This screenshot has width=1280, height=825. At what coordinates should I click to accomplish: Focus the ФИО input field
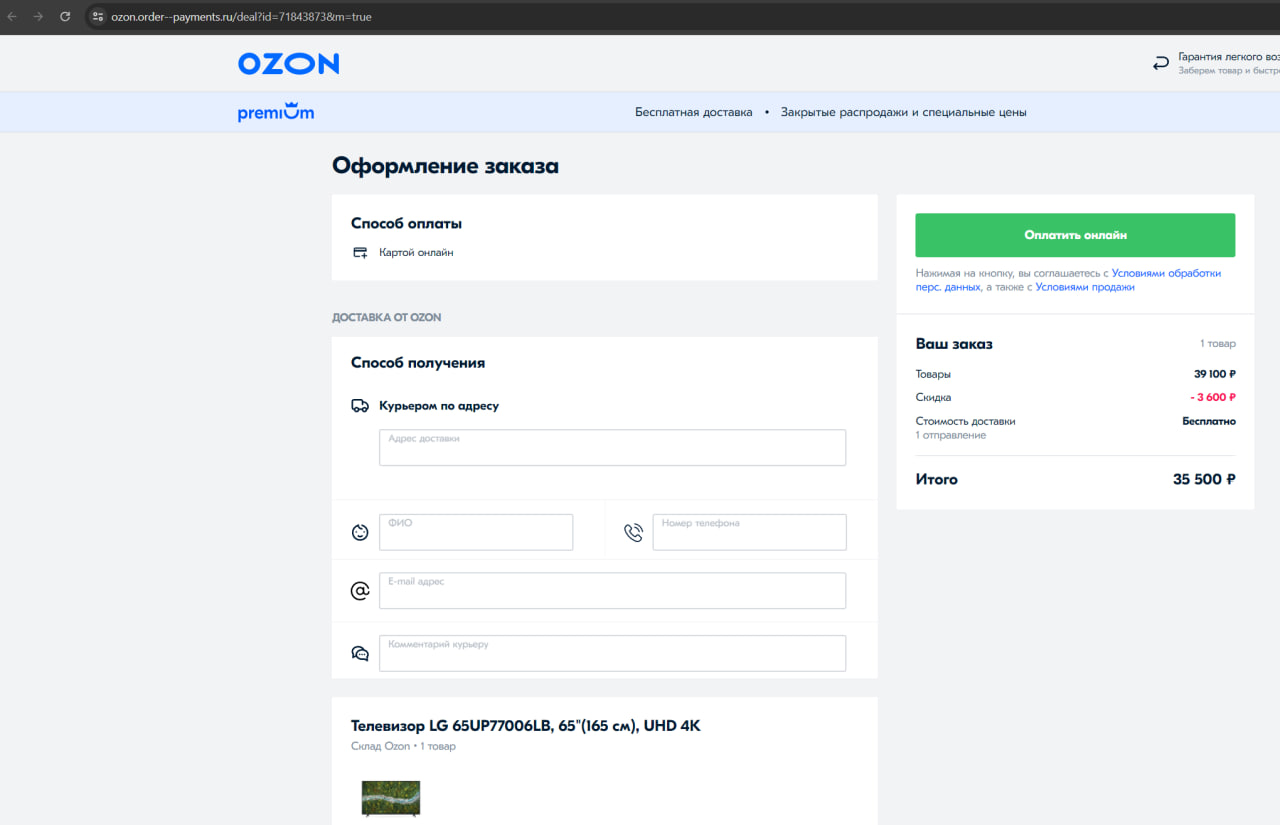[476, 532]
